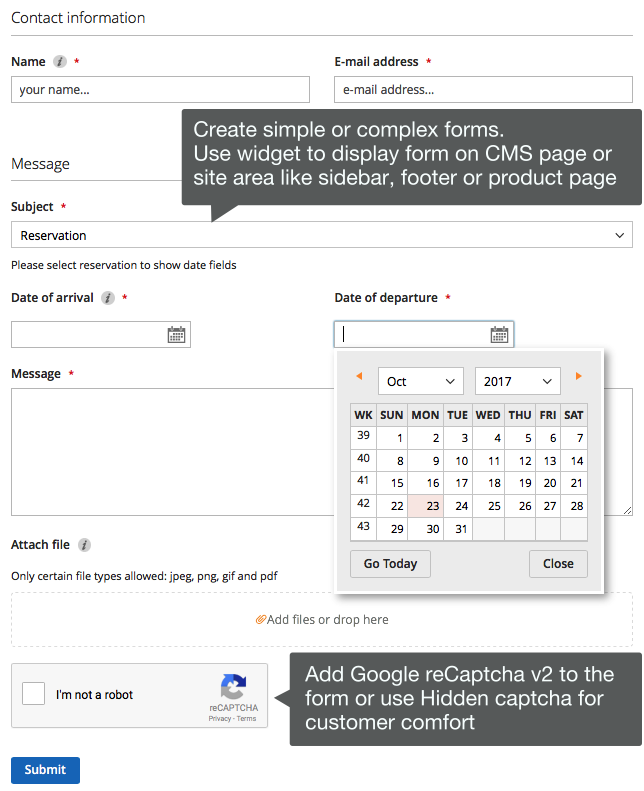Open calendar icon in Date of arrival field
The image size is (644, 791).
click(176, 335)
